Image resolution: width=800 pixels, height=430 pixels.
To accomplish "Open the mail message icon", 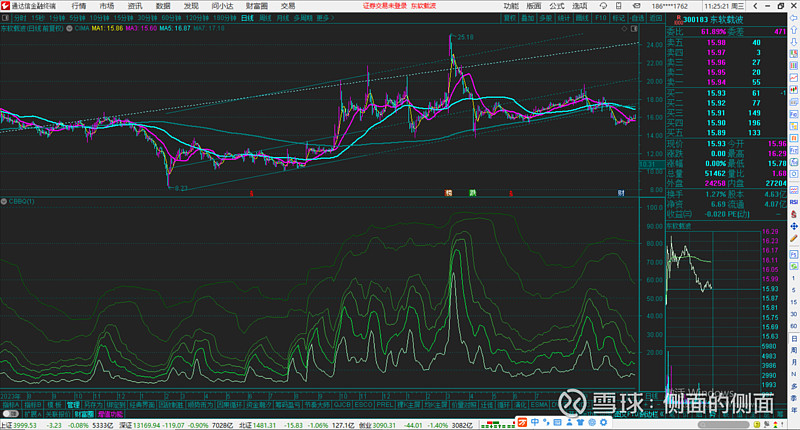I will tap(636, 6).
